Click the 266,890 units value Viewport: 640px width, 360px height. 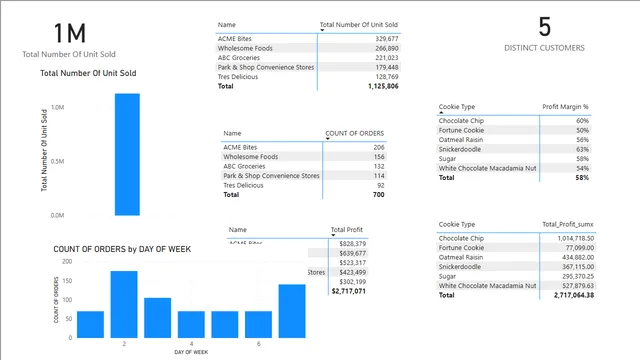tap(387, 48)
